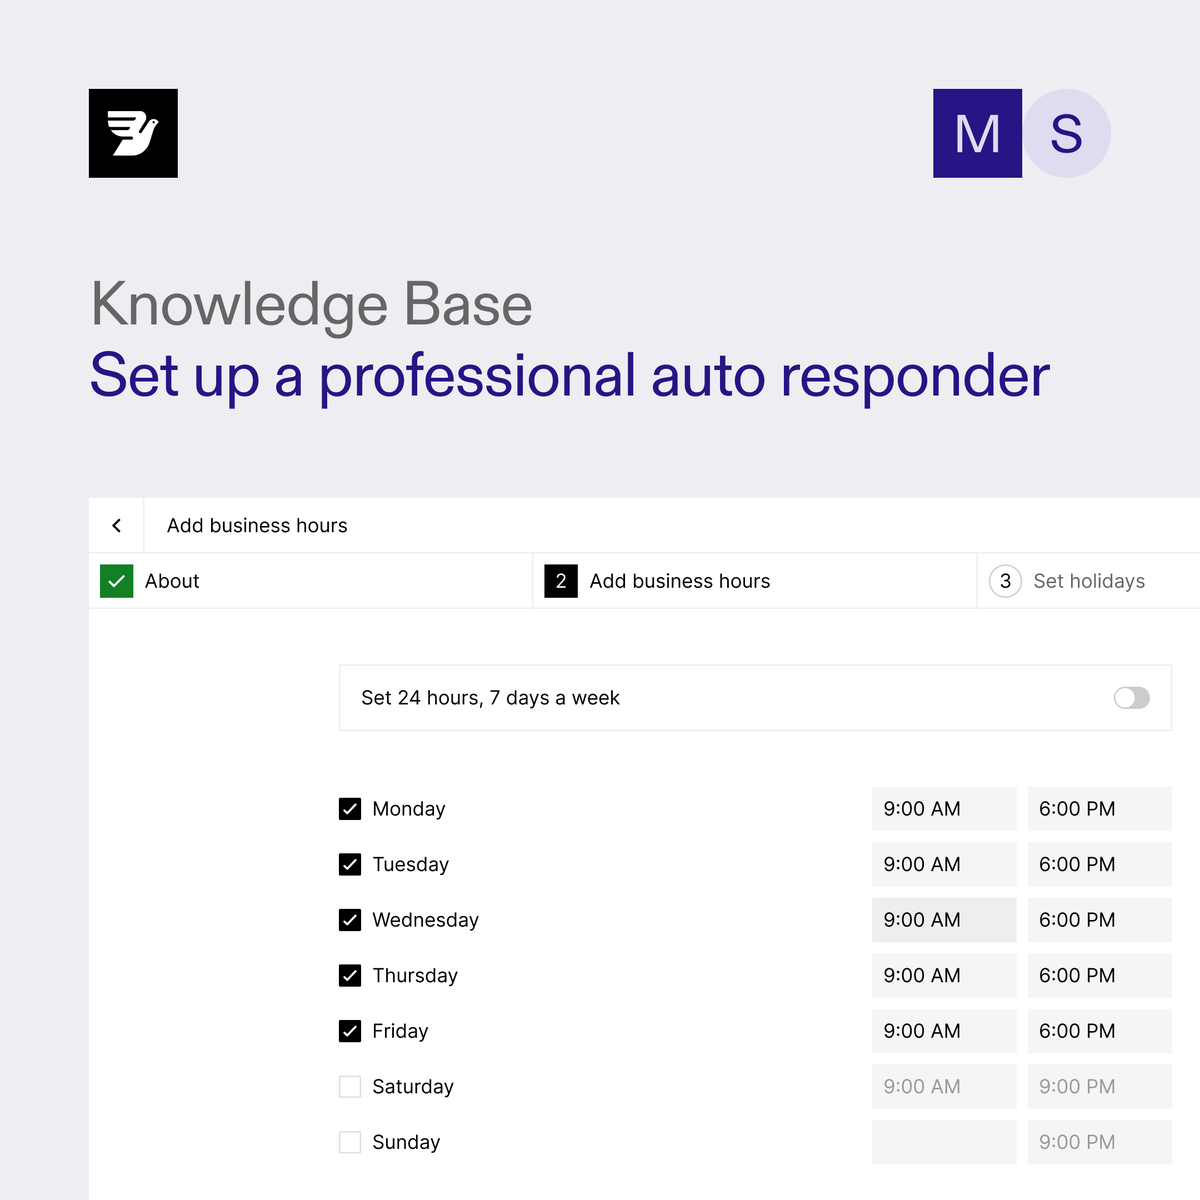
Task: Enable 24 hours, 7 days a week
Action: (1131, 698)
